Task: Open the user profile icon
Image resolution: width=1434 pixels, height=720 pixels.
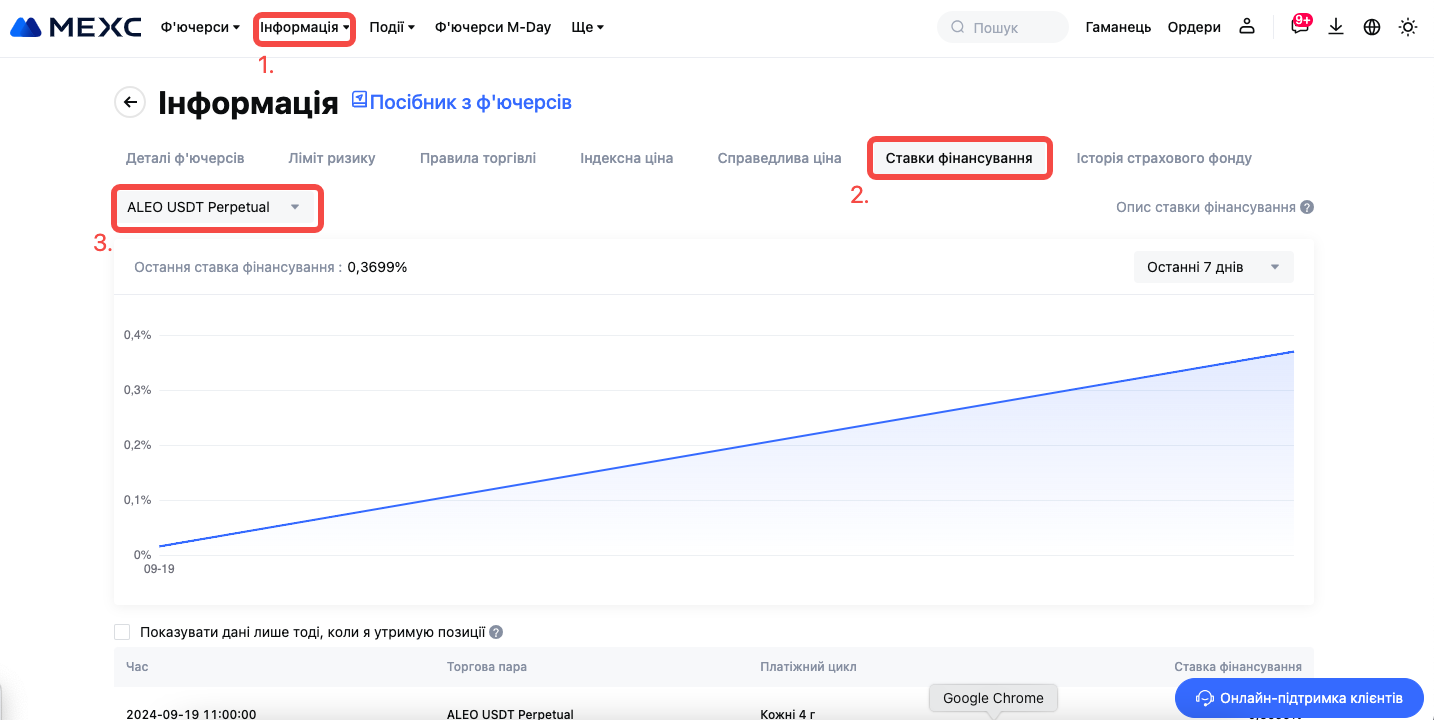Action: click(x=1246, y=27)
